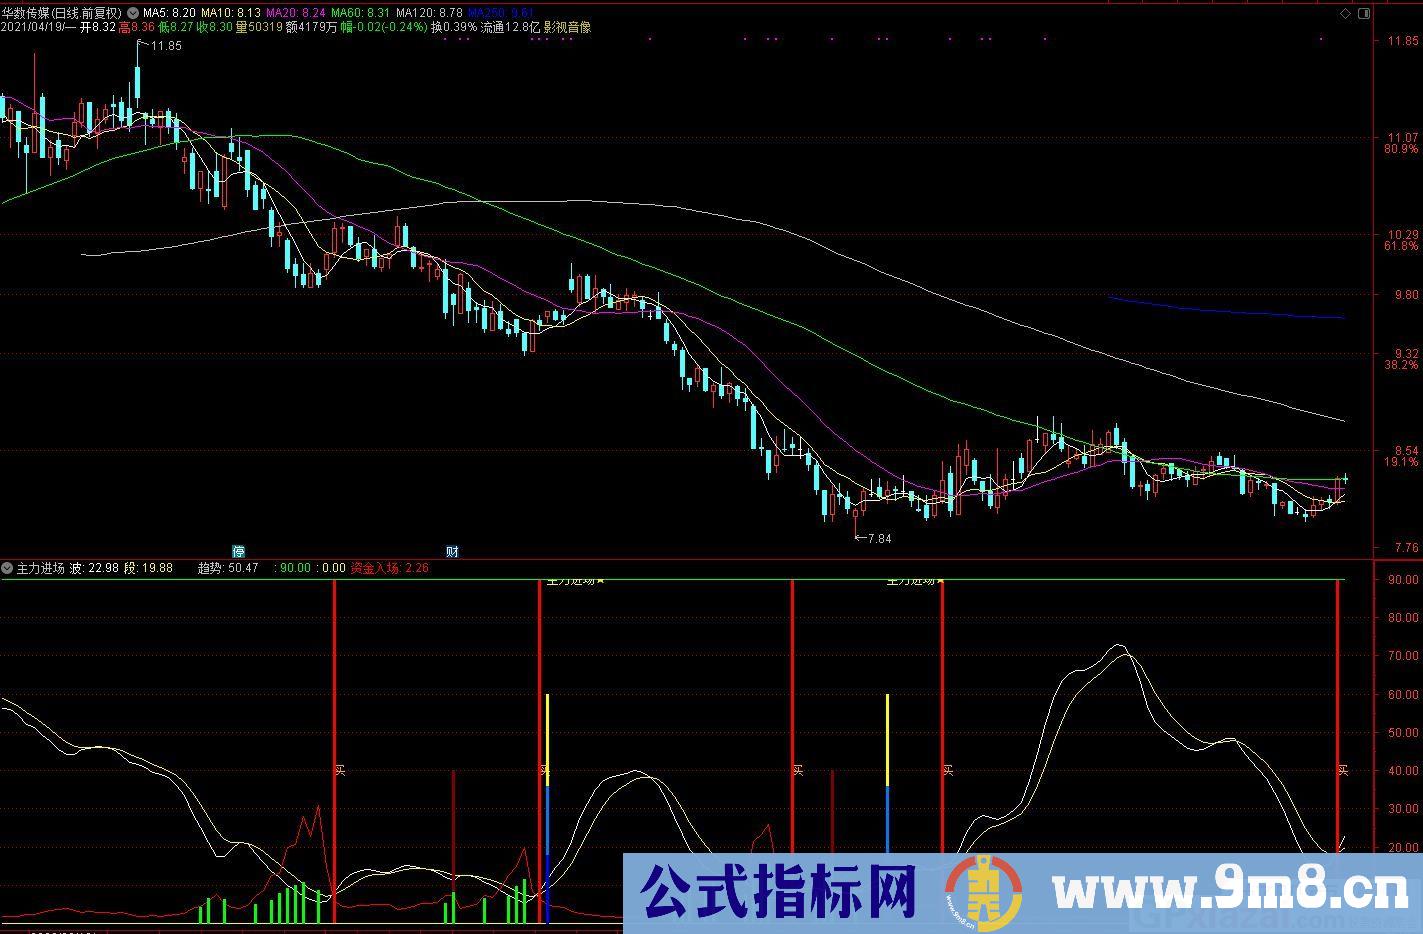This screenshot has width=1423, height=934.
Task: Click the 90.00 indicator axis label
Action: point(1402,579)
